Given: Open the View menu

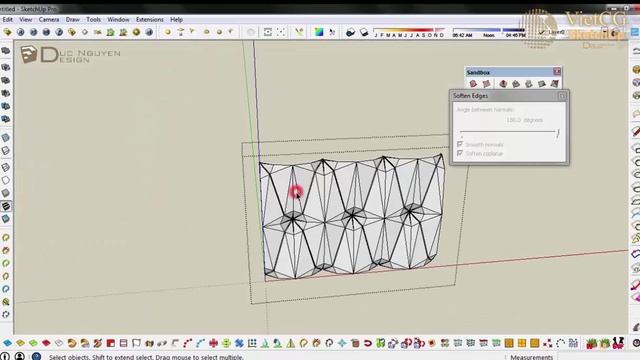Looking at the screenshot, I should pos(25,19).
